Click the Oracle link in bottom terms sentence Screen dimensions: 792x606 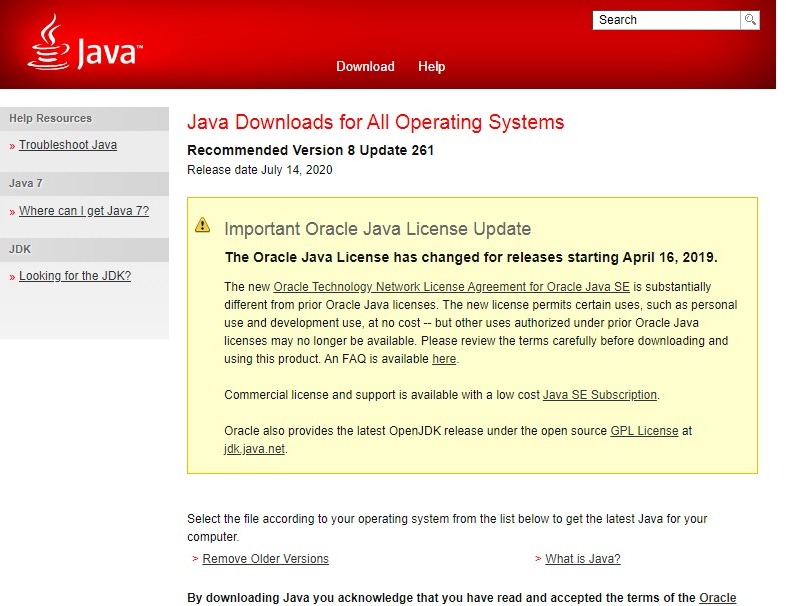[717, 598]
